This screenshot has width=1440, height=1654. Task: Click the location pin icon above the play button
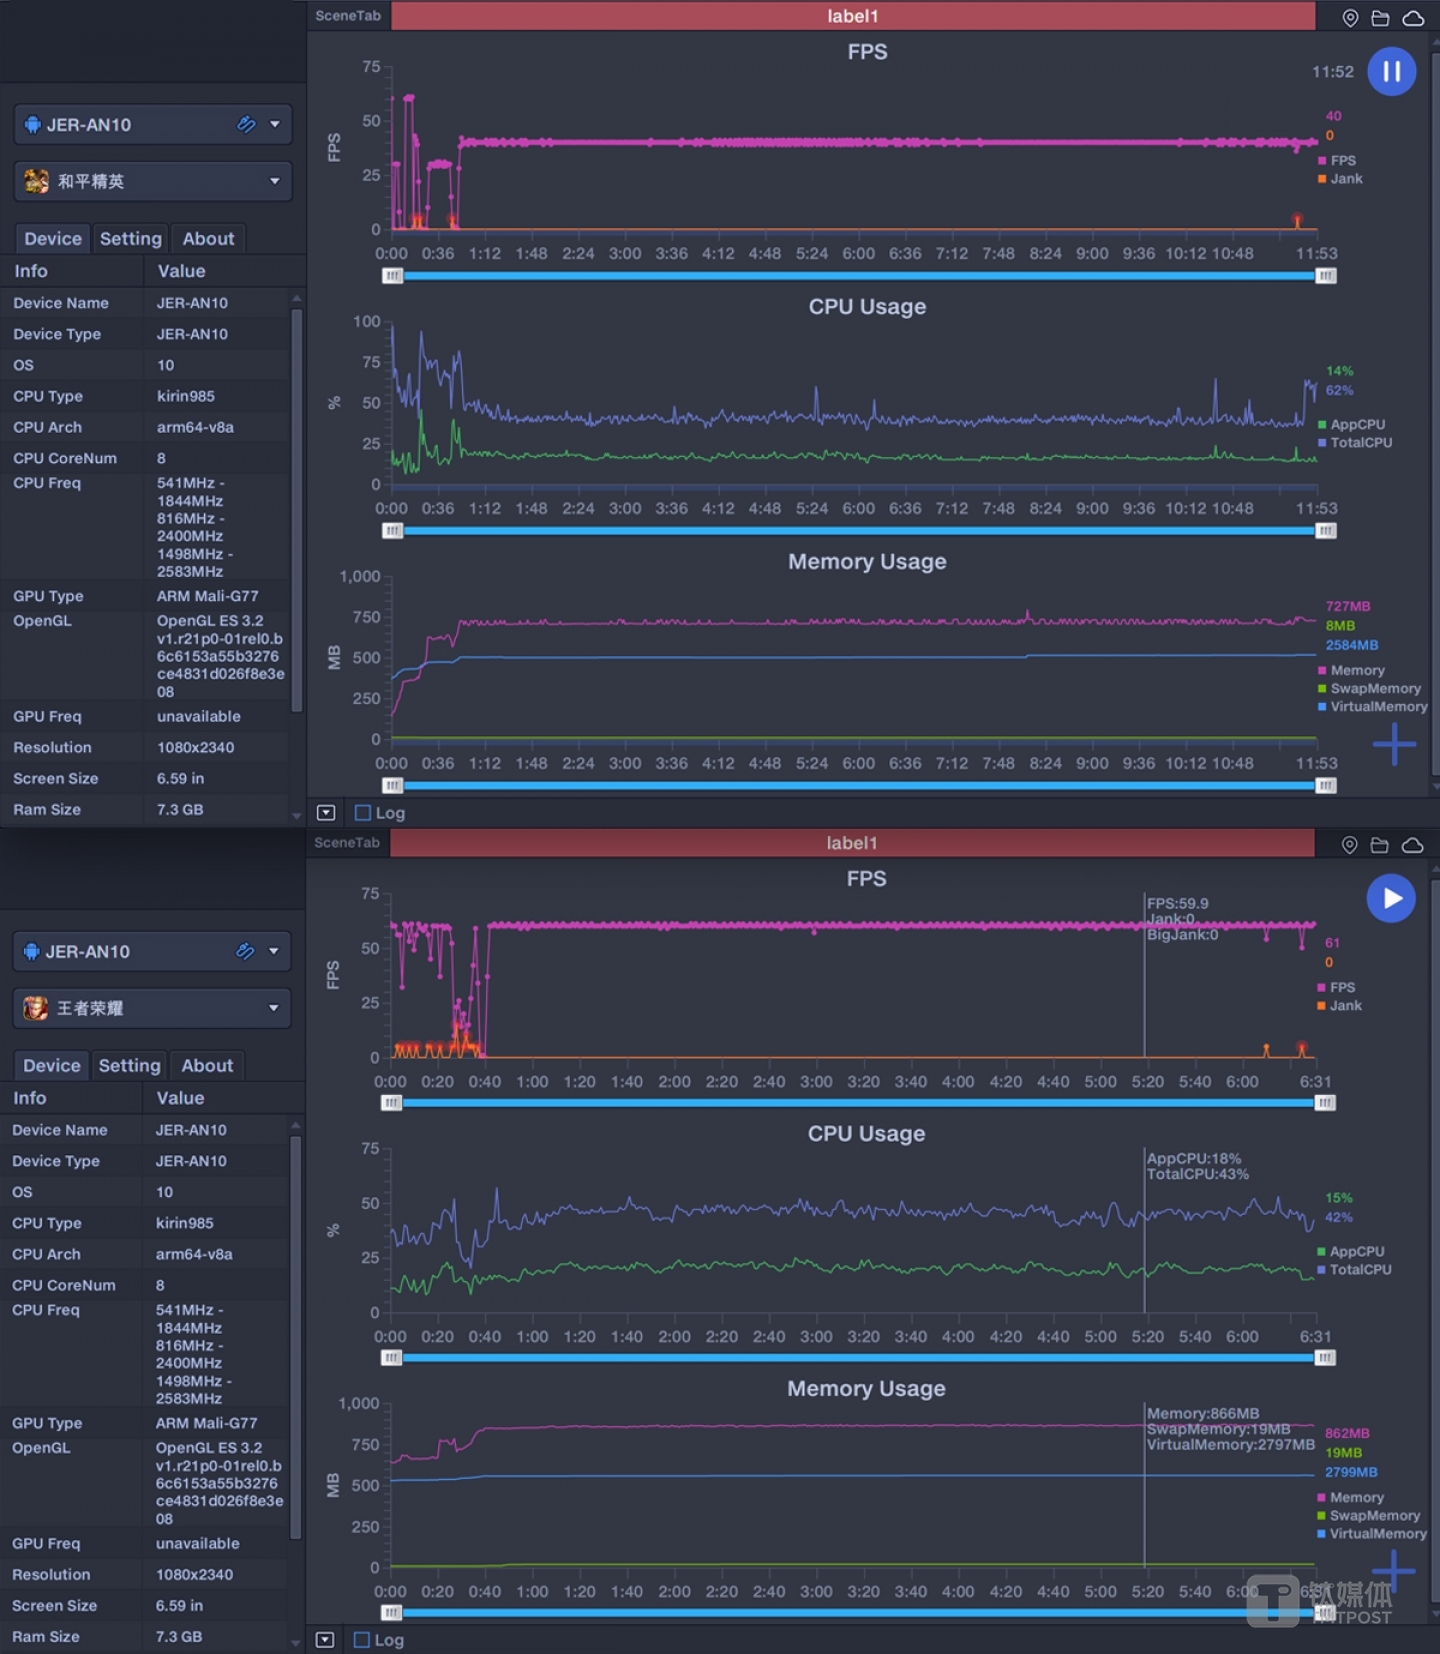tap(1349, 845)
